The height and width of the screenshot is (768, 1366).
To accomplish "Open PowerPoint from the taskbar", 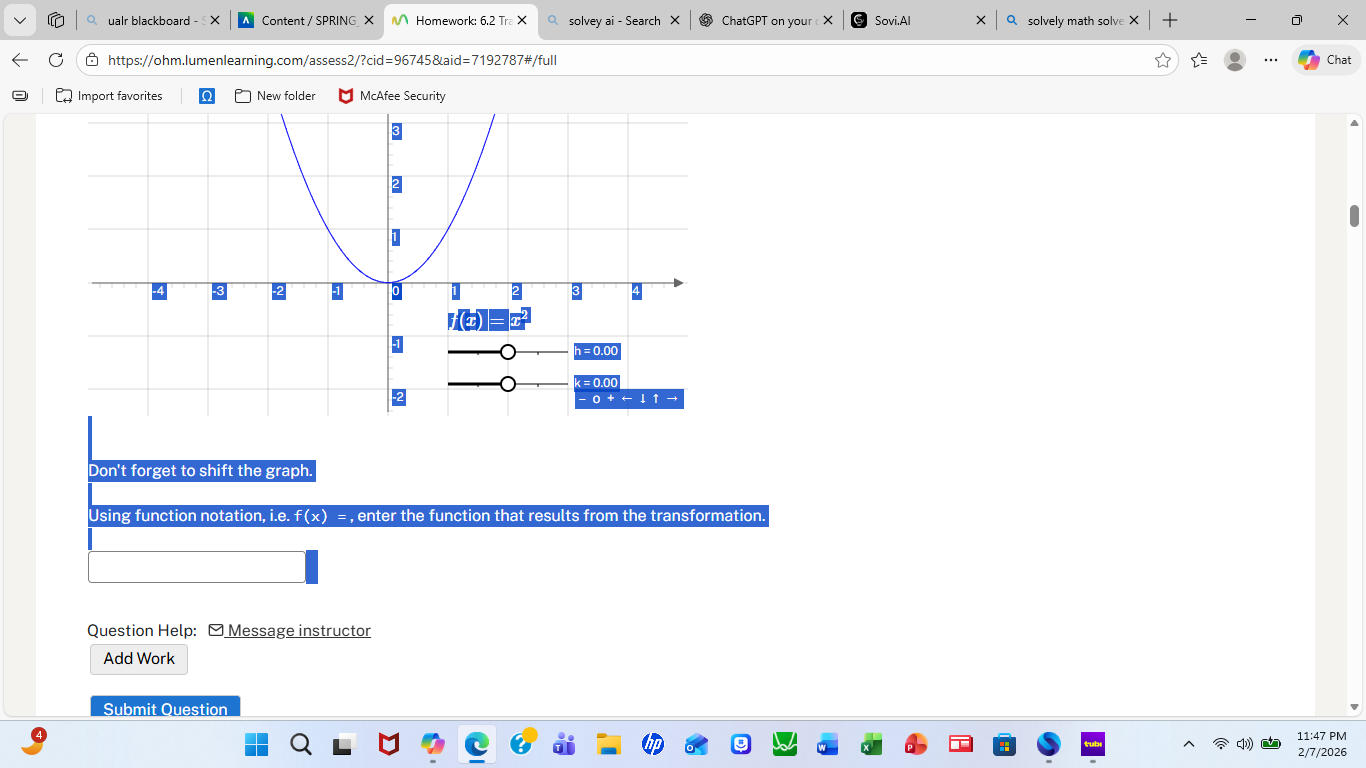I will coord(917,744).
